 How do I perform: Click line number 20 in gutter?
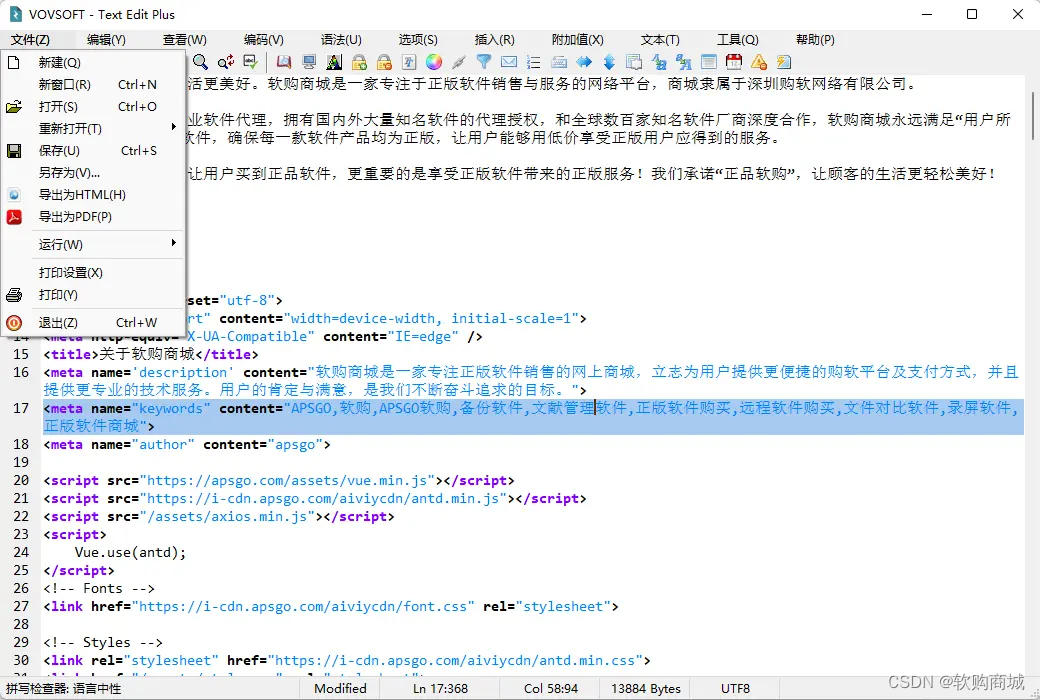(21, 480)
